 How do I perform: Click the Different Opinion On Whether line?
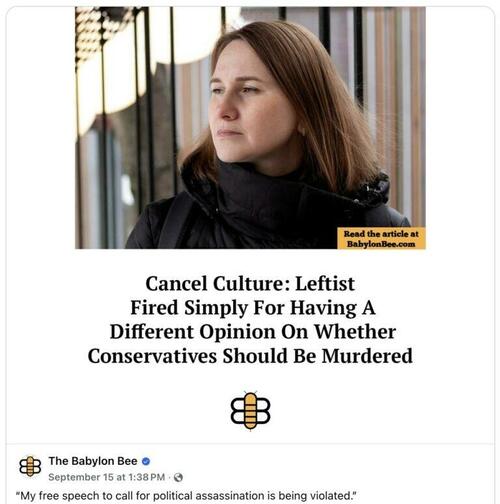pyautogui.click(x=253, y=332)
